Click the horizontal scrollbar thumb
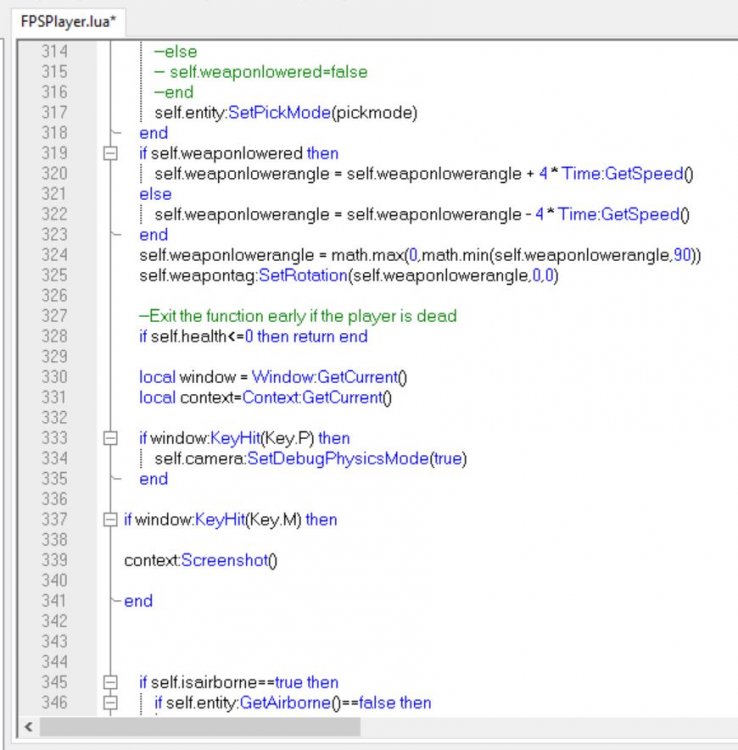 [x=200, y=727]
